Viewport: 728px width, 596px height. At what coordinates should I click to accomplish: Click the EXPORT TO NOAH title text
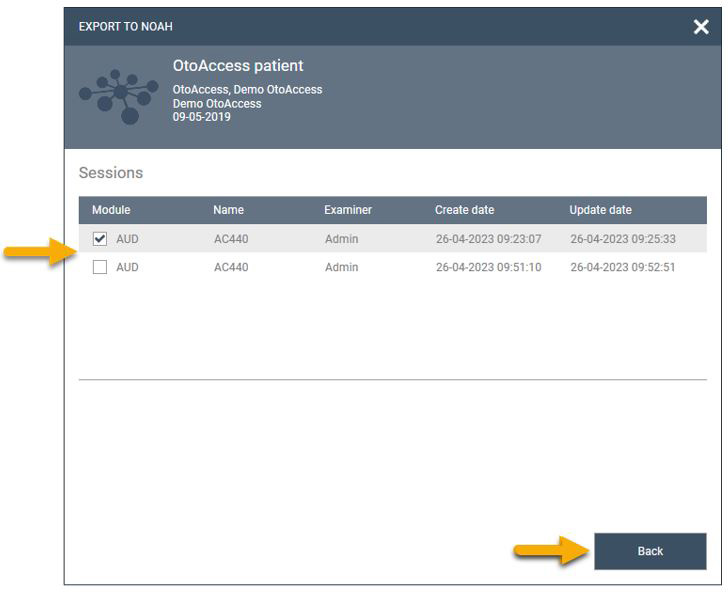tap(125, 26)
